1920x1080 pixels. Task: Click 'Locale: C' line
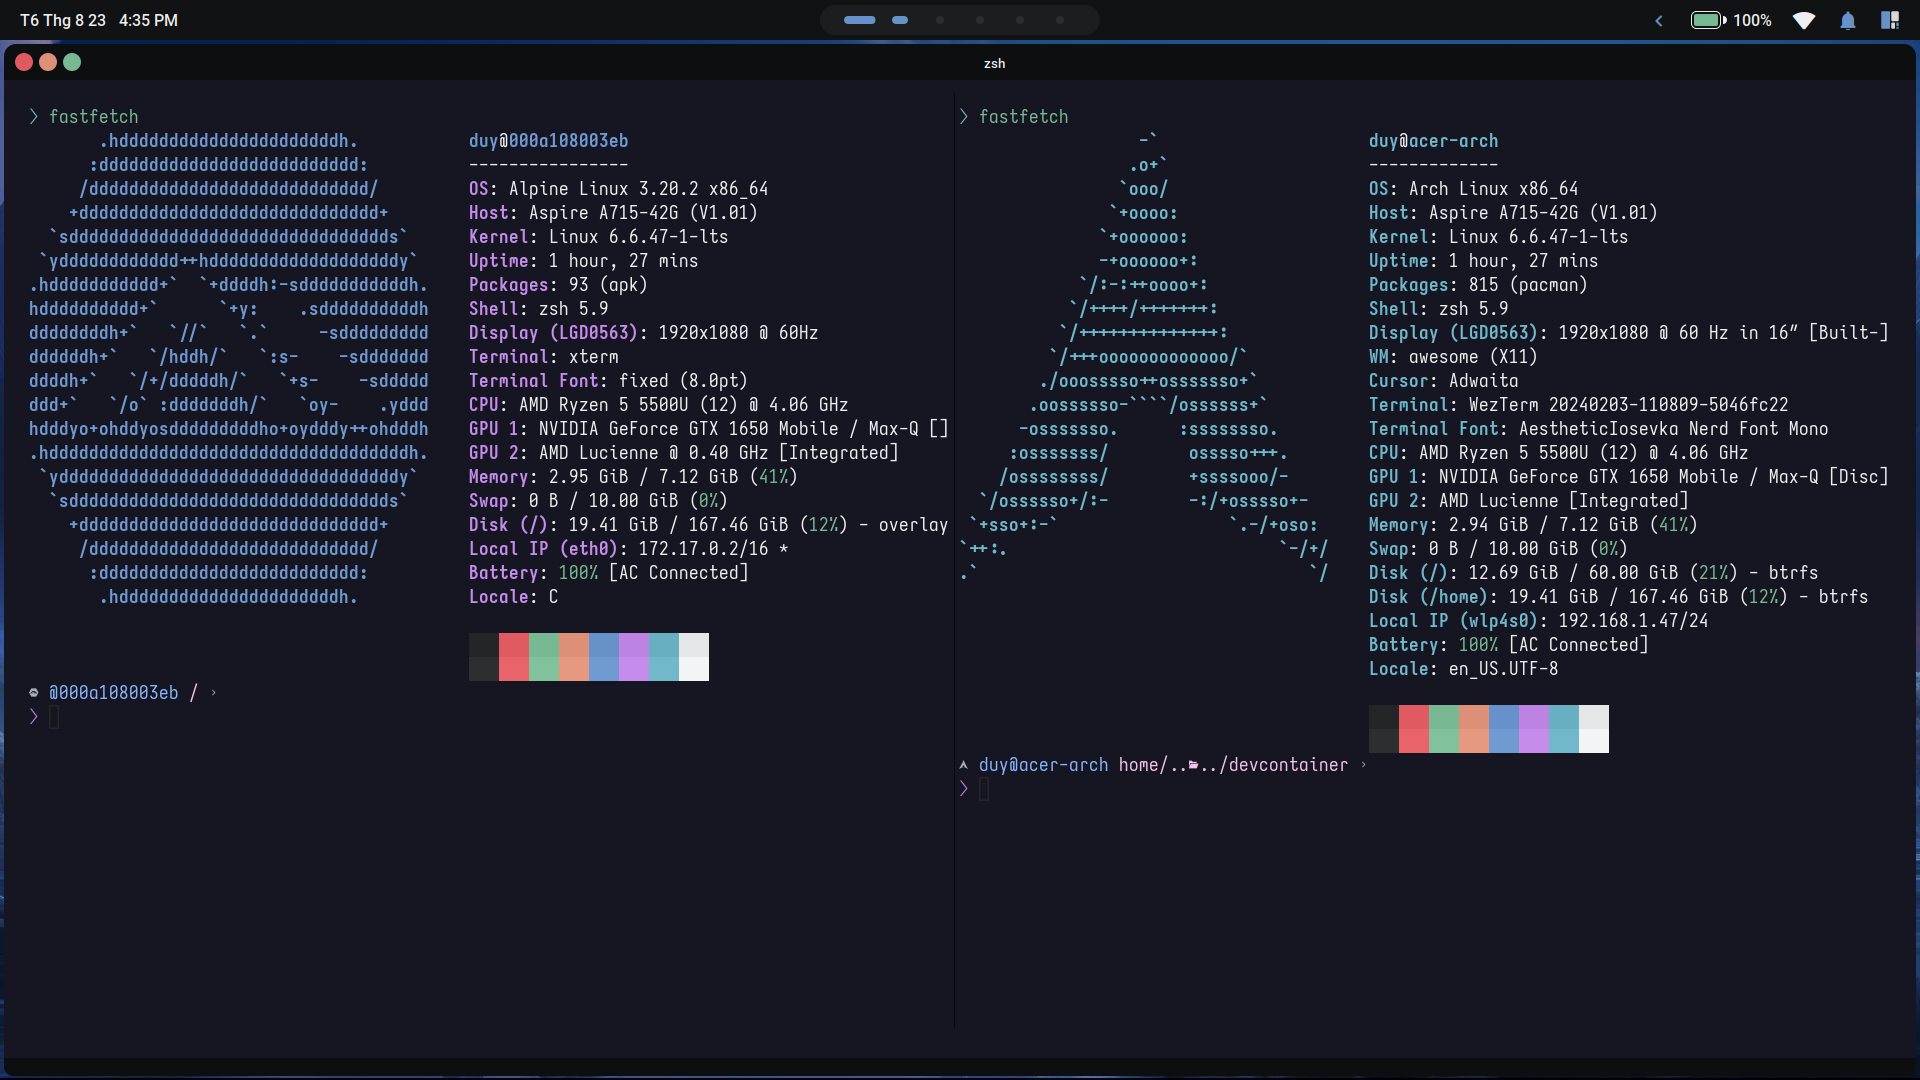point(514,597)
